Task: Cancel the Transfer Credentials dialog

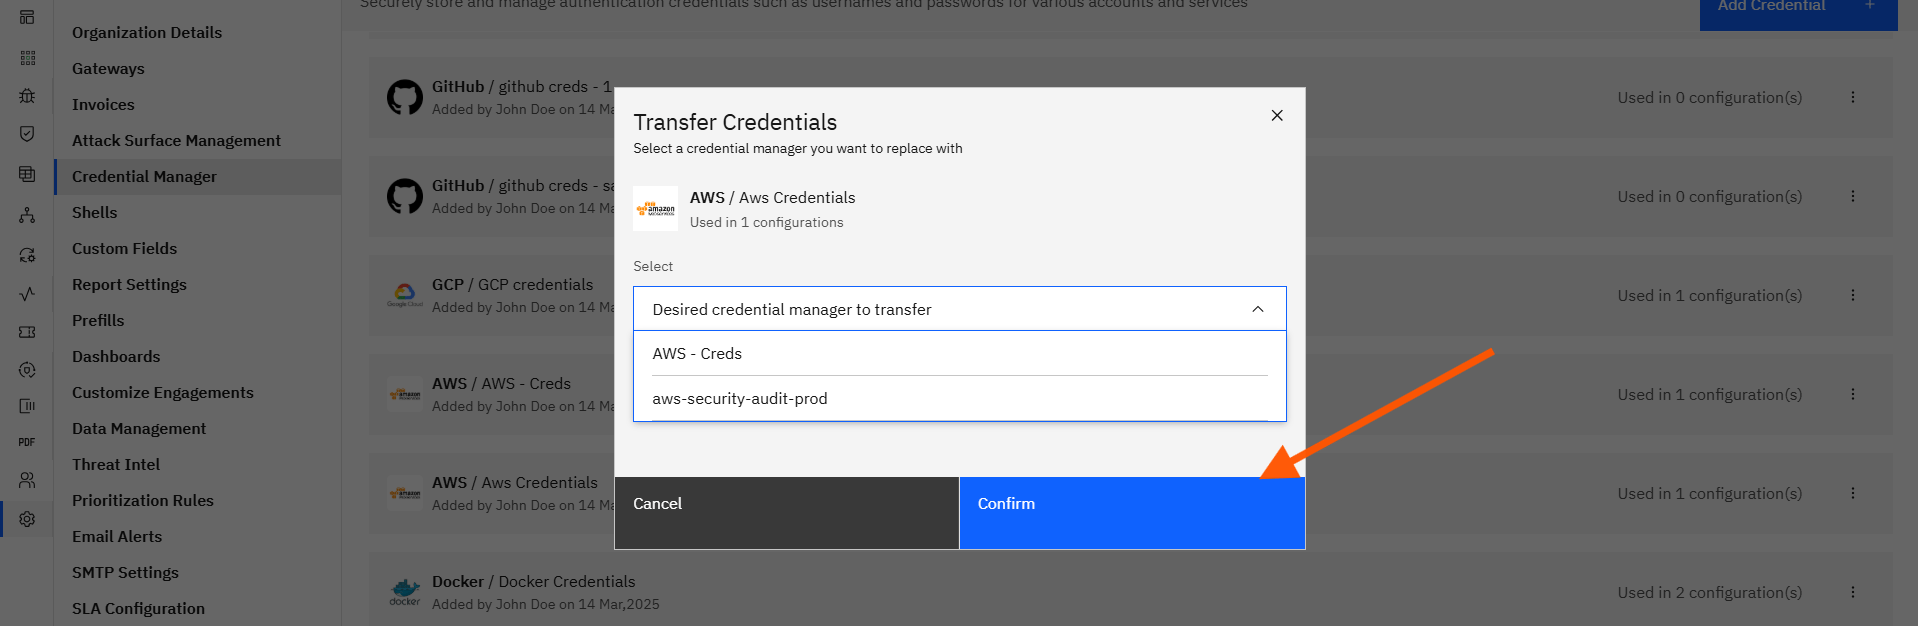Action: (x=787, y=513)
